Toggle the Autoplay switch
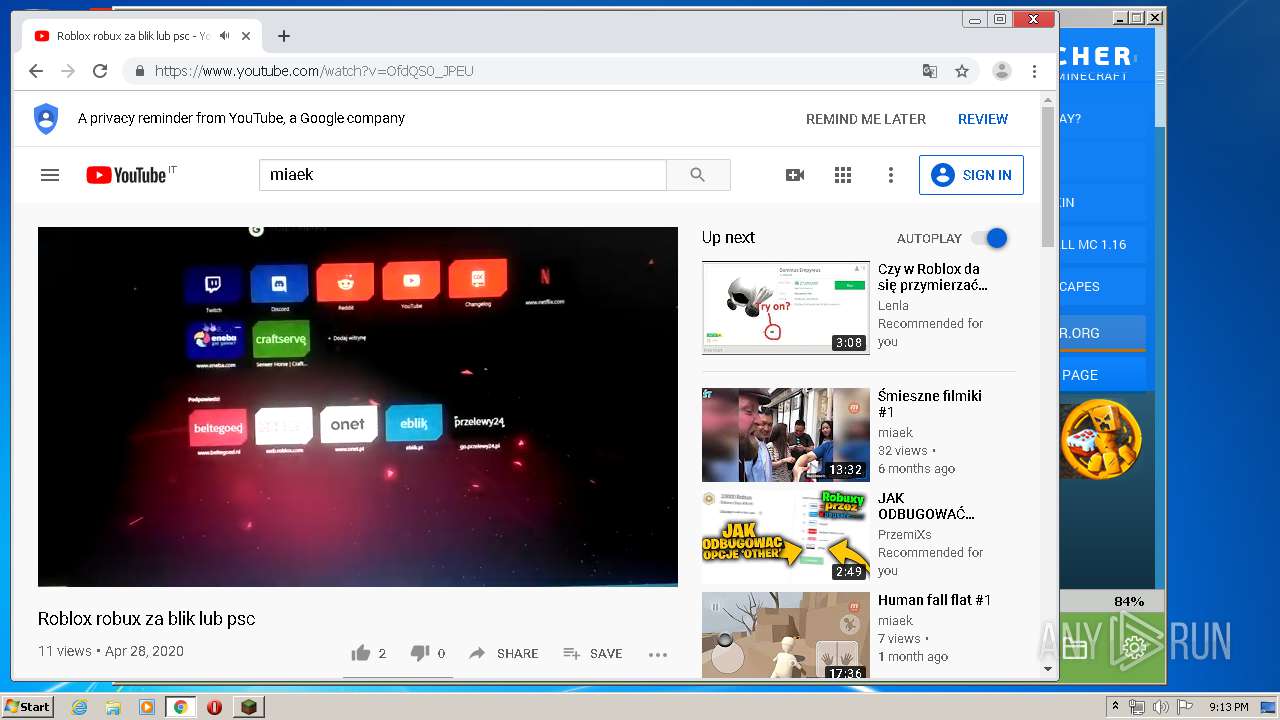The image size is (1280, 720). (990, 238)
